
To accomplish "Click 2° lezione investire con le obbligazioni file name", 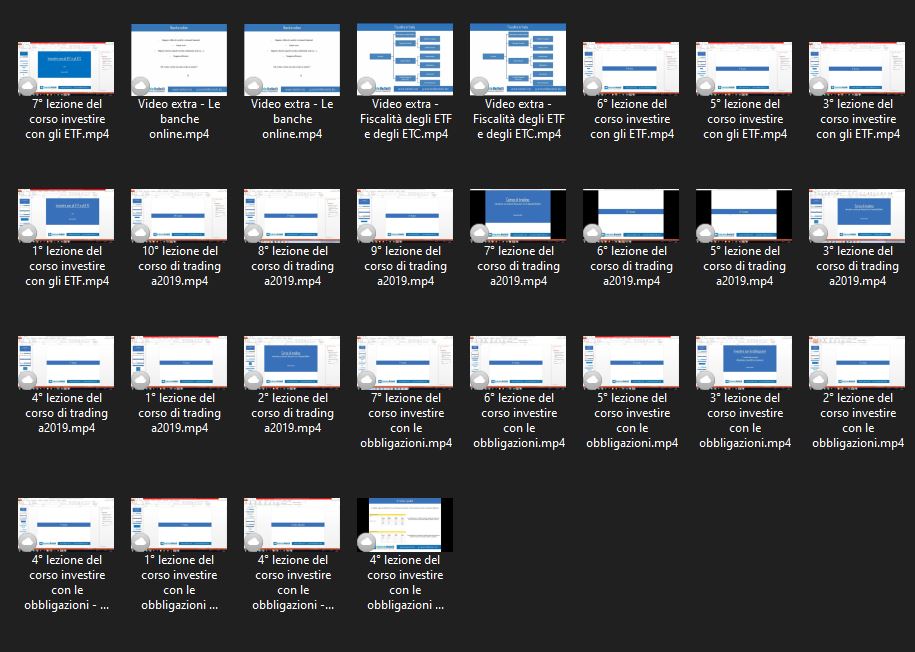I will 857,420.
